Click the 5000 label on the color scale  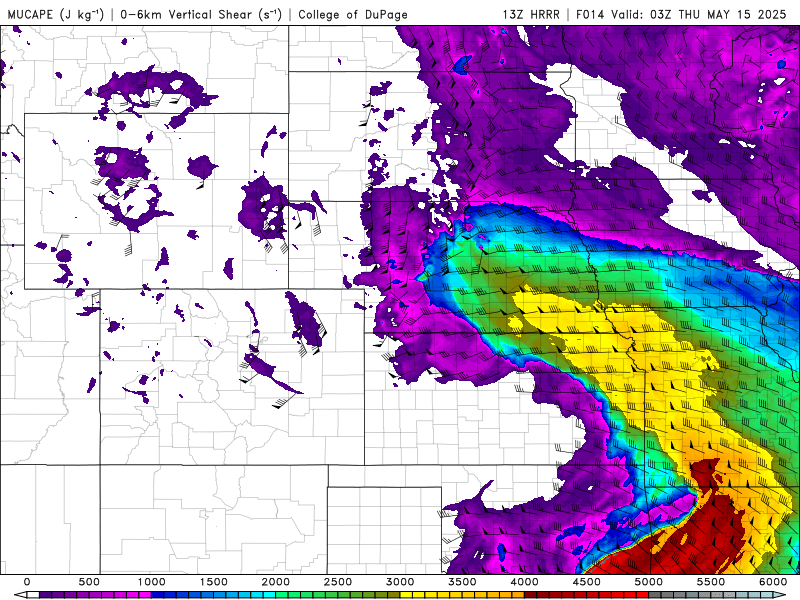(x=649, y=582)
